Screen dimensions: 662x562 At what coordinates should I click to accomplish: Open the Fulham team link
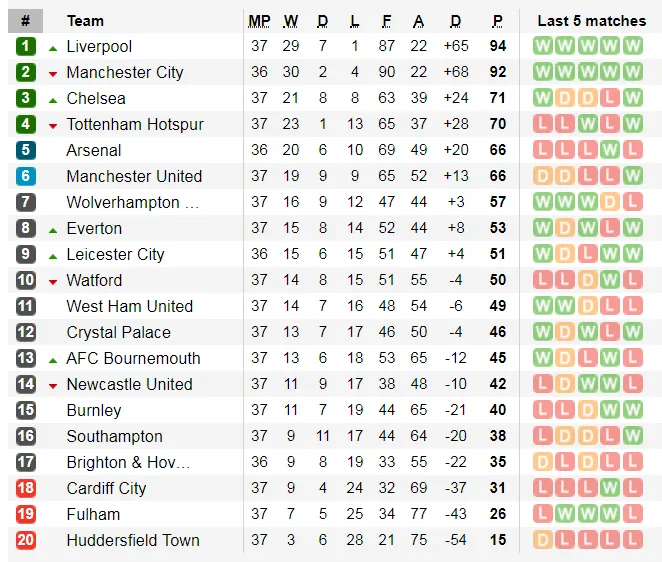point(93,514)
